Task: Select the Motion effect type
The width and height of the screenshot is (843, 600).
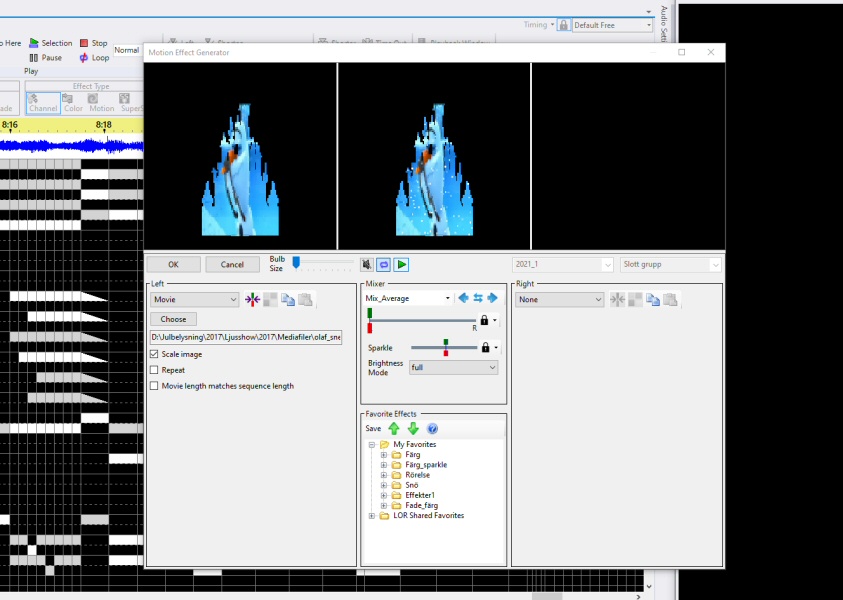Action: 102,103
